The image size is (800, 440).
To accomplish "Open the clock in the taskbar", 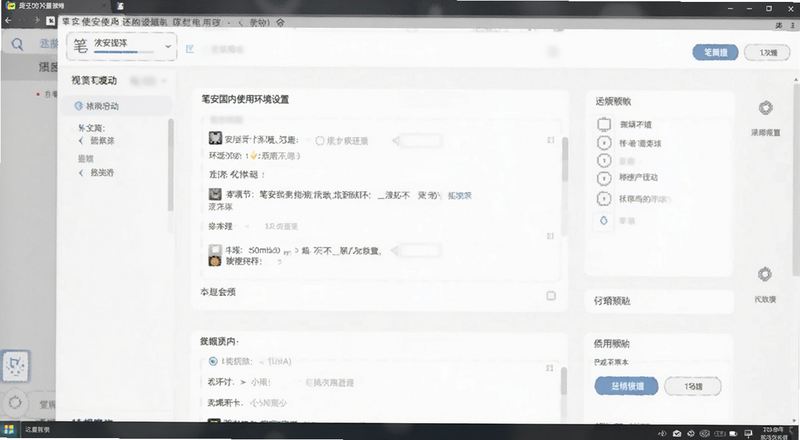I will click(x=774, y=433).
